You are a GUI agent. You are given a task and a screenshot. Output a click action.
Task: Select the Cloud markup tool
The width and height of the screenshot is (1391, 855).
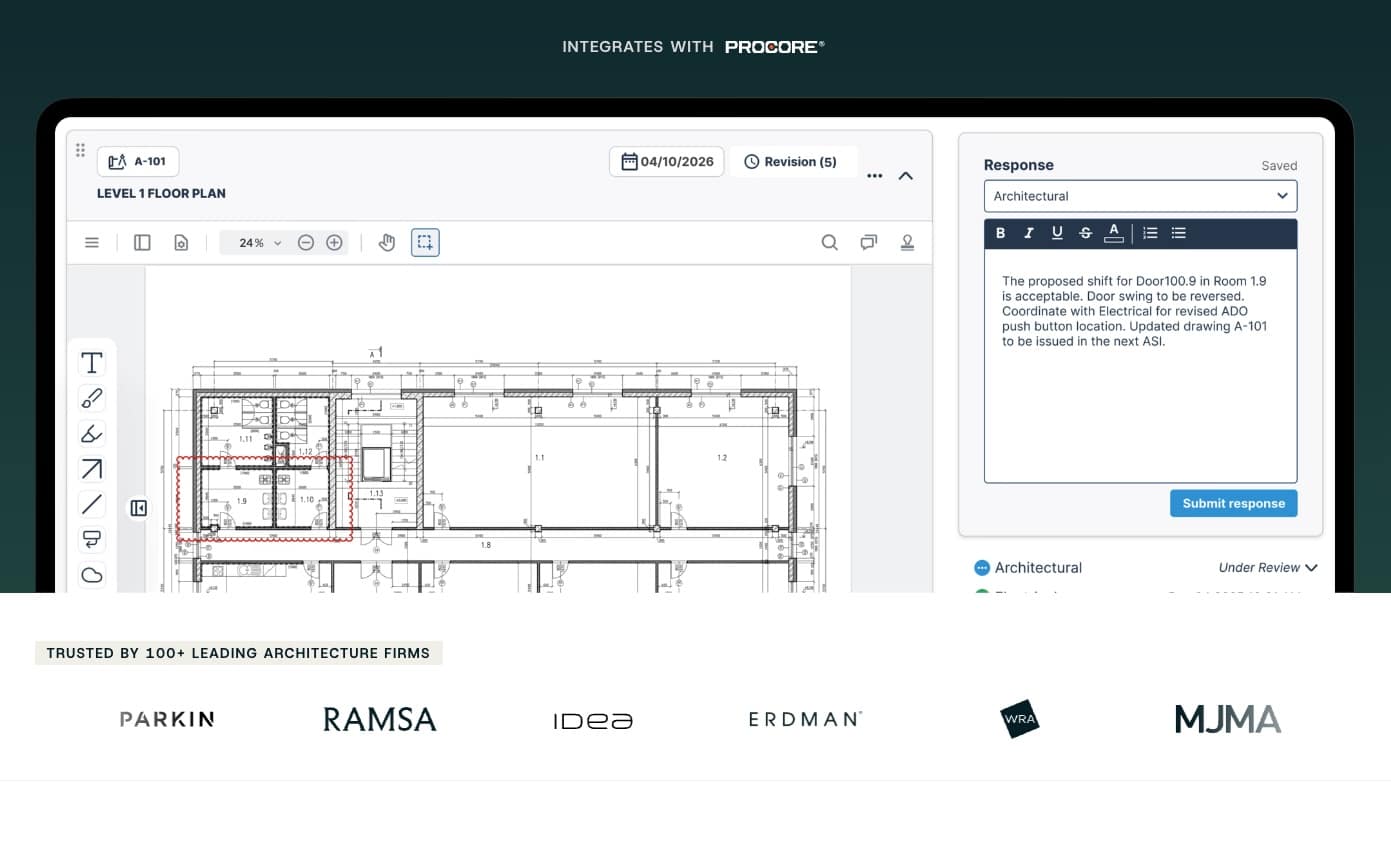92,575
